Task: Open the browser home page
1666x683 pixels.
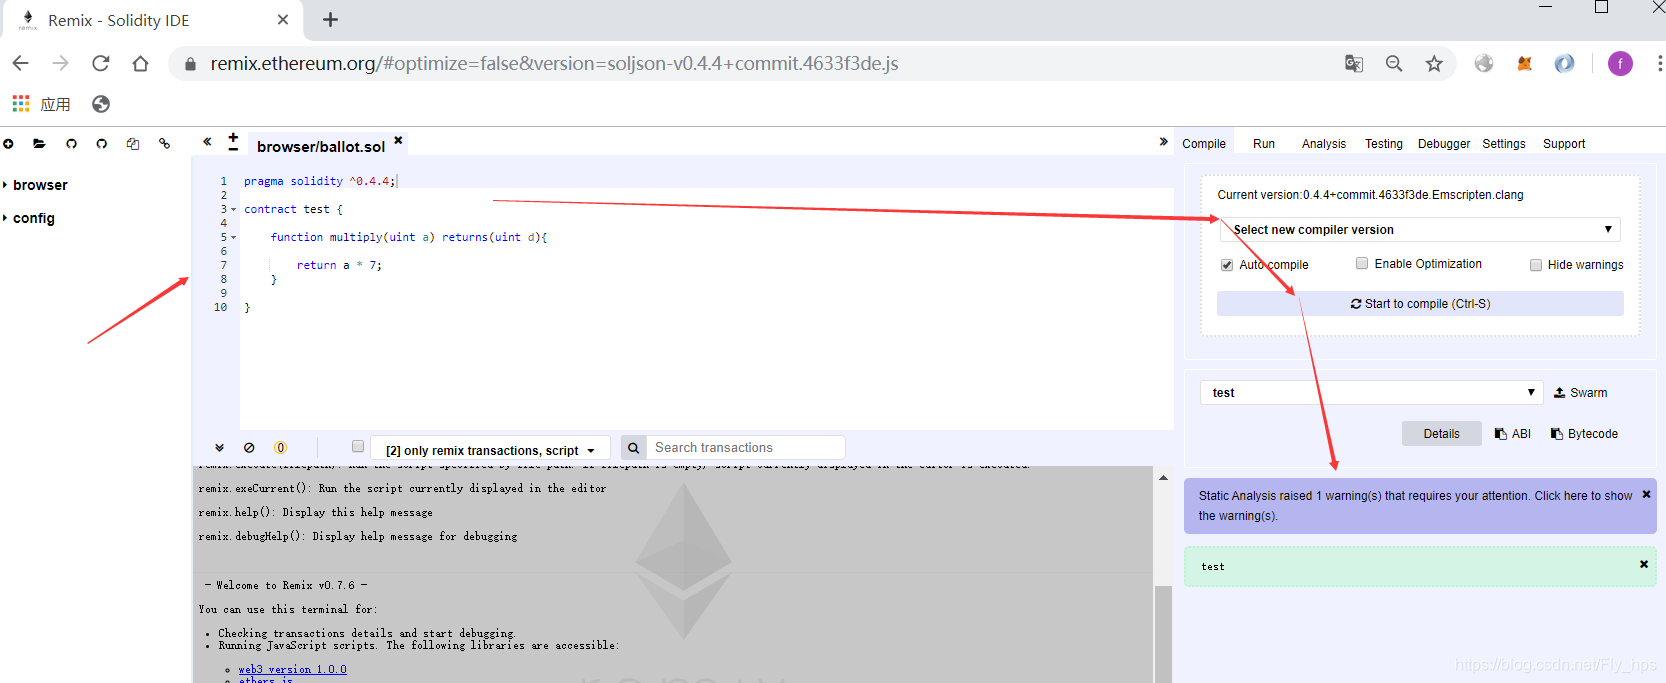Action: coord(140,63)
